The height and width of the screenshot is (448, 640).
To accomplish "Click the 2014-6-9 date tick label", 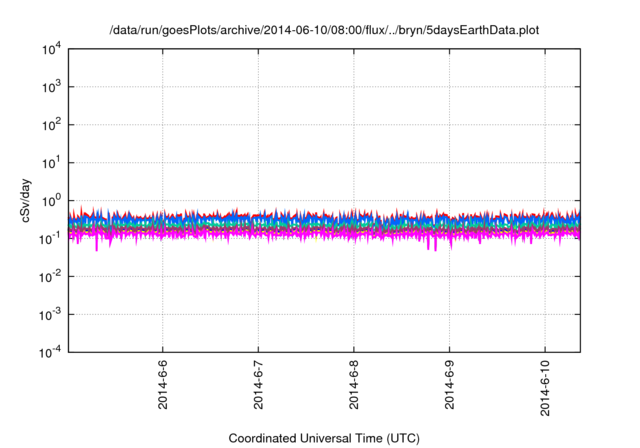I will point(449,385).
